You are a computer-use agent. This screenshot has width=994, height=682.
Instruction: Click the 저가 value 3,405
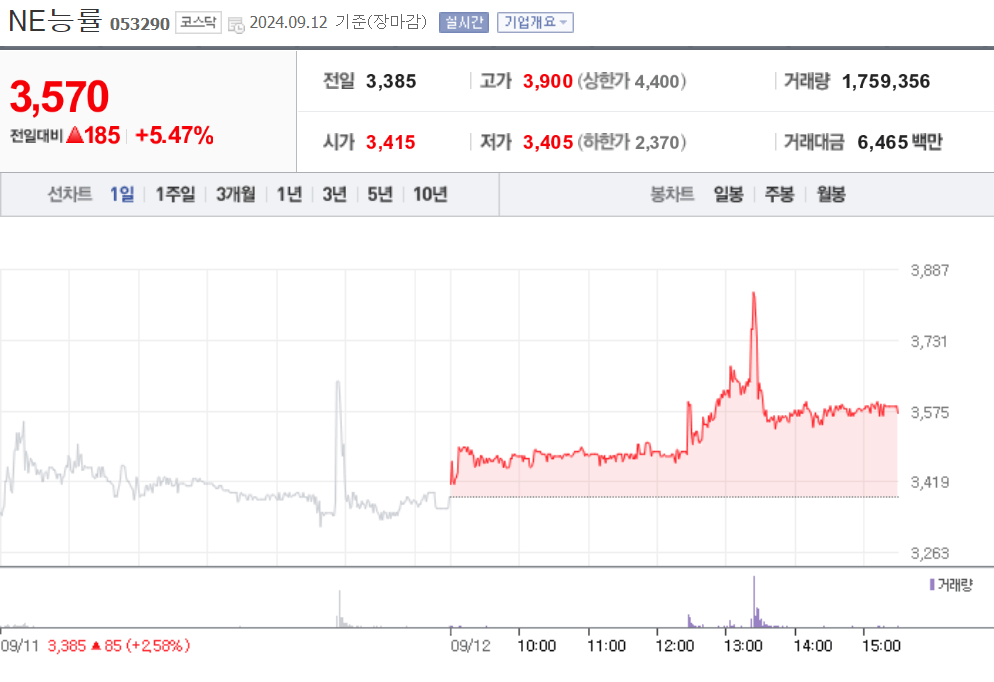[x=548, y=142]
